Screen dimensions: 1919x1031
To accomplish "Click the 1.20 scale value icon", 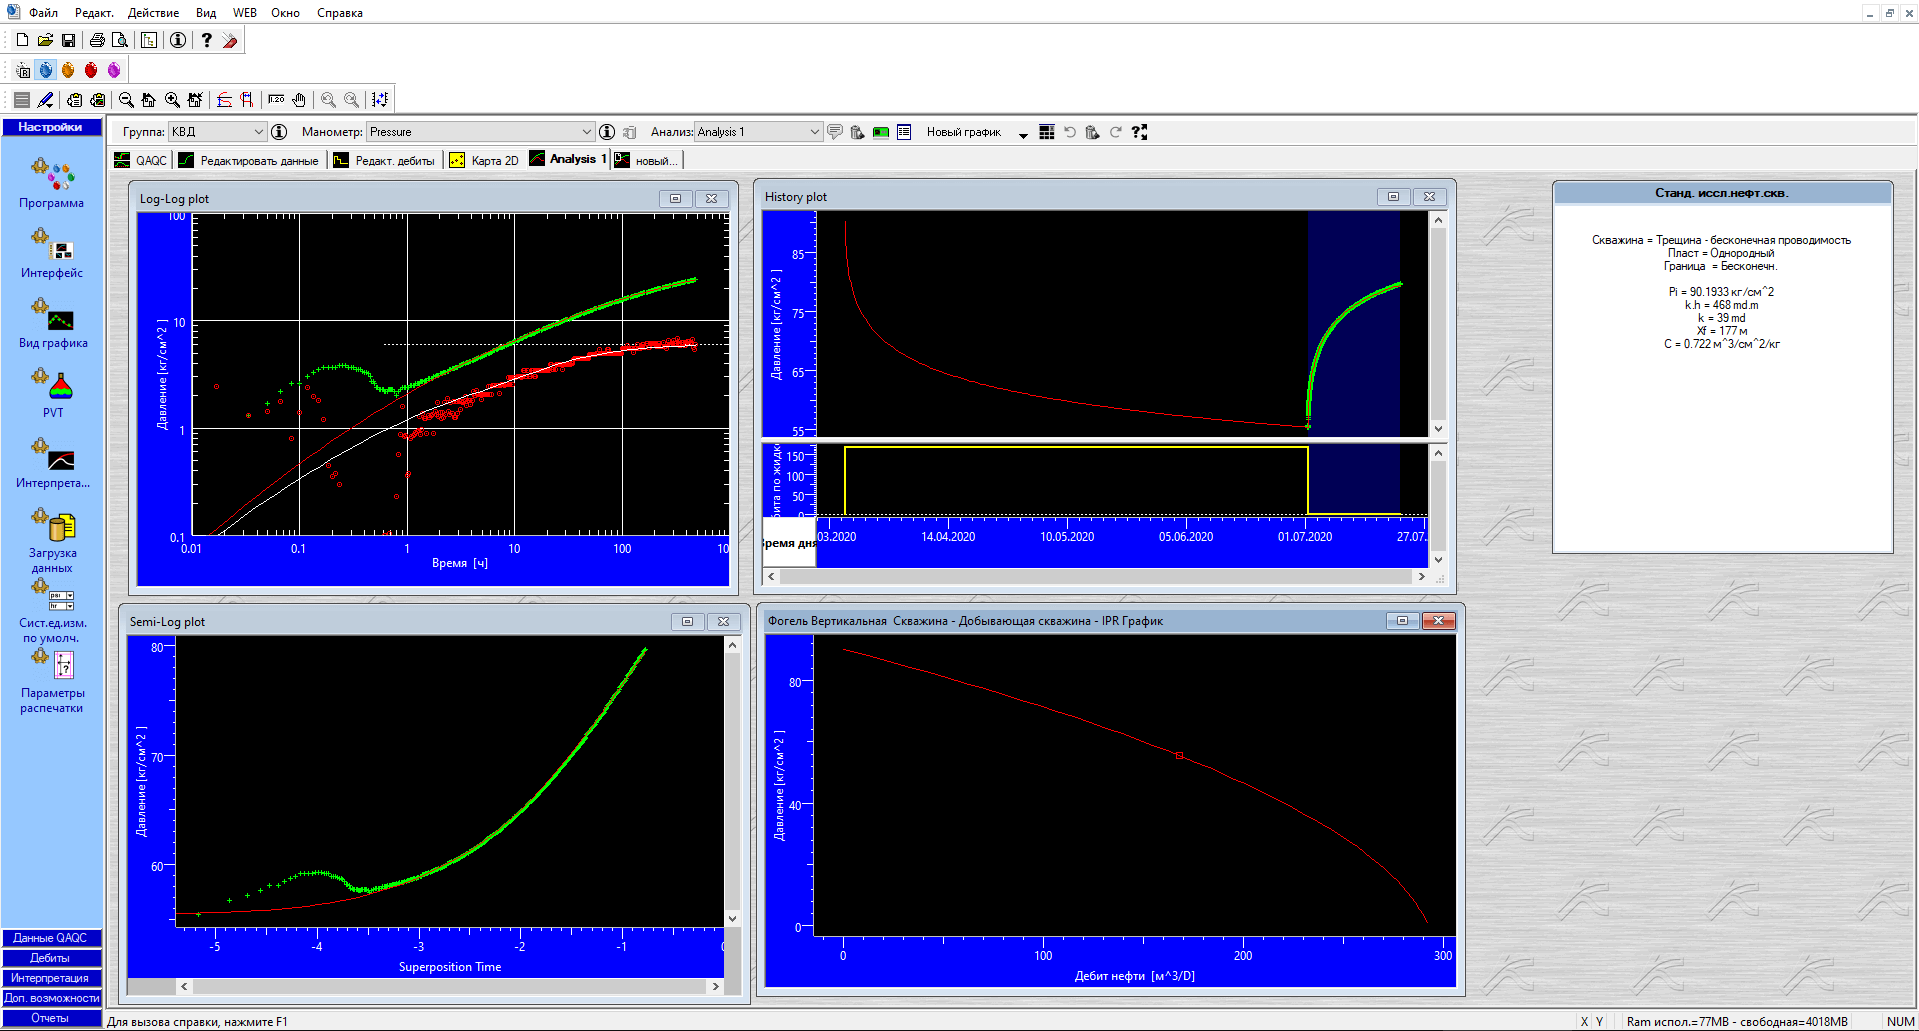I will pos(276,100).
